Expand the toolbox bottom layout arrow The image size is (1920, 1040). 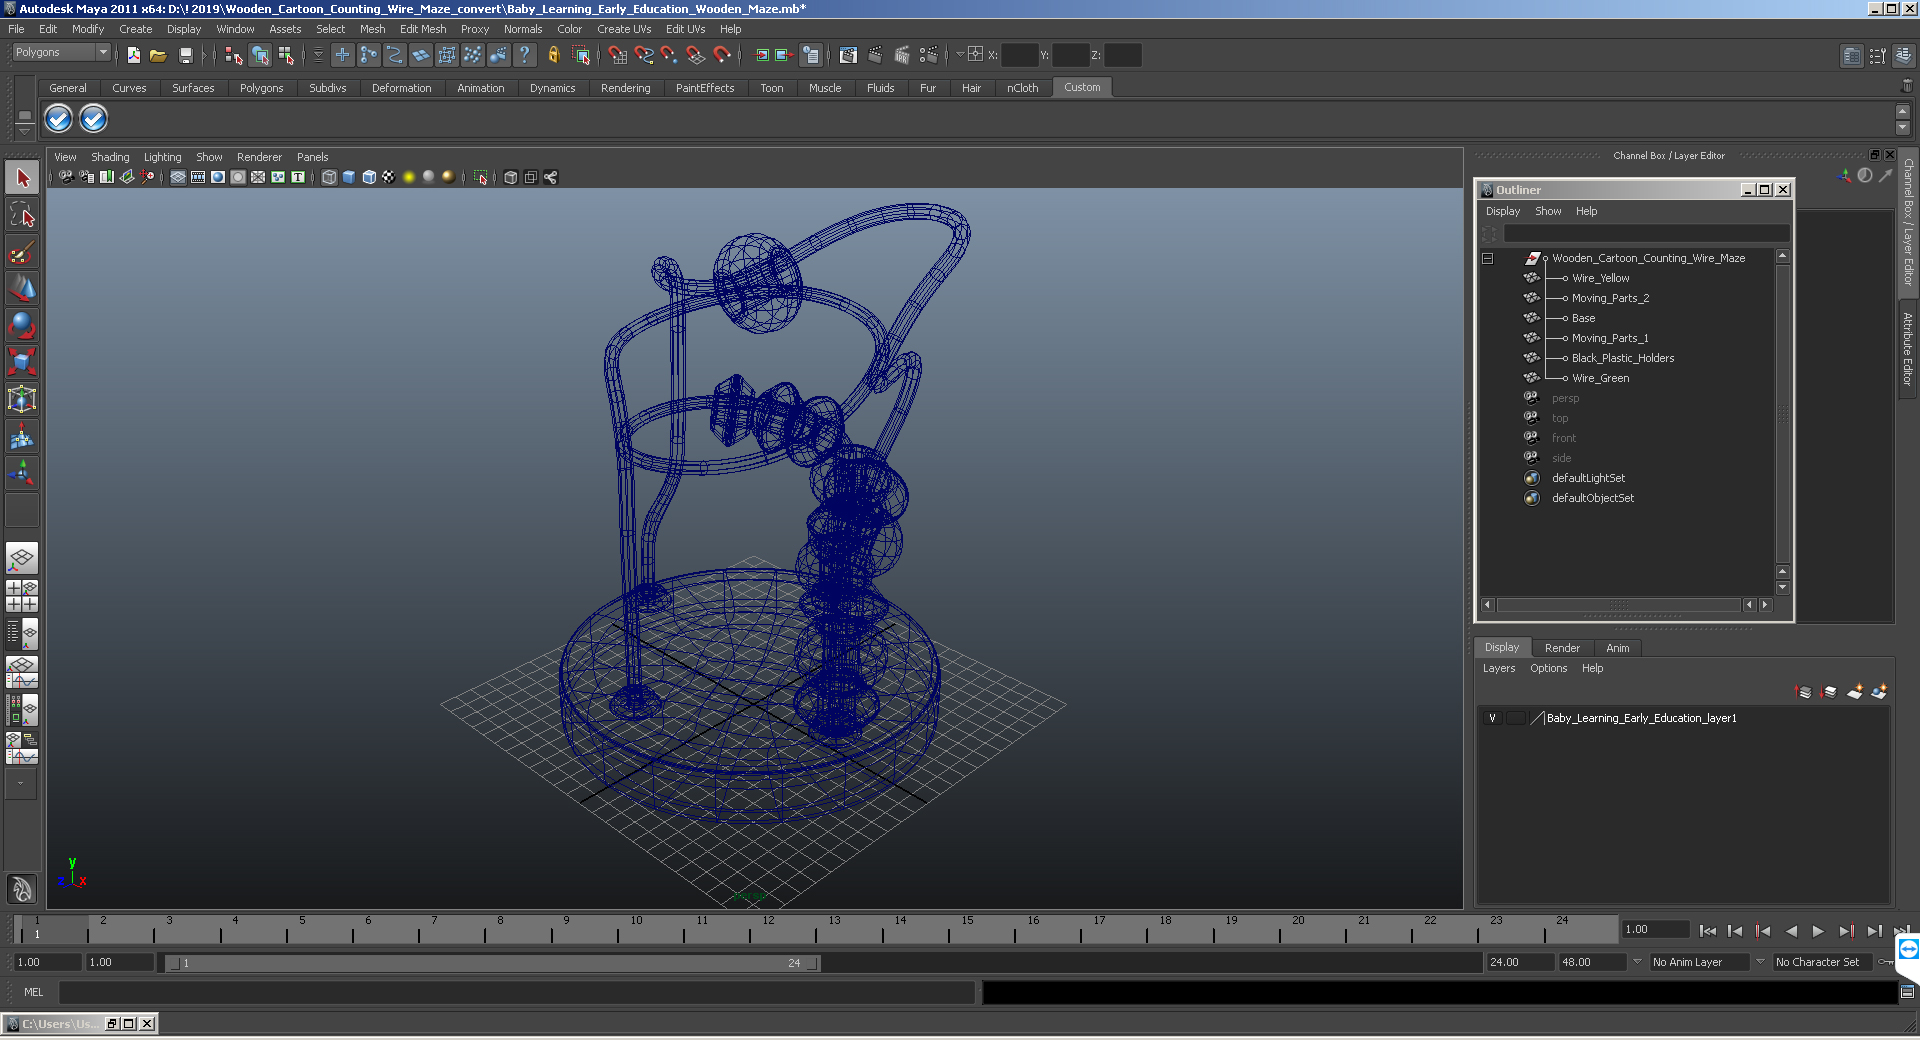coord(22,784)
